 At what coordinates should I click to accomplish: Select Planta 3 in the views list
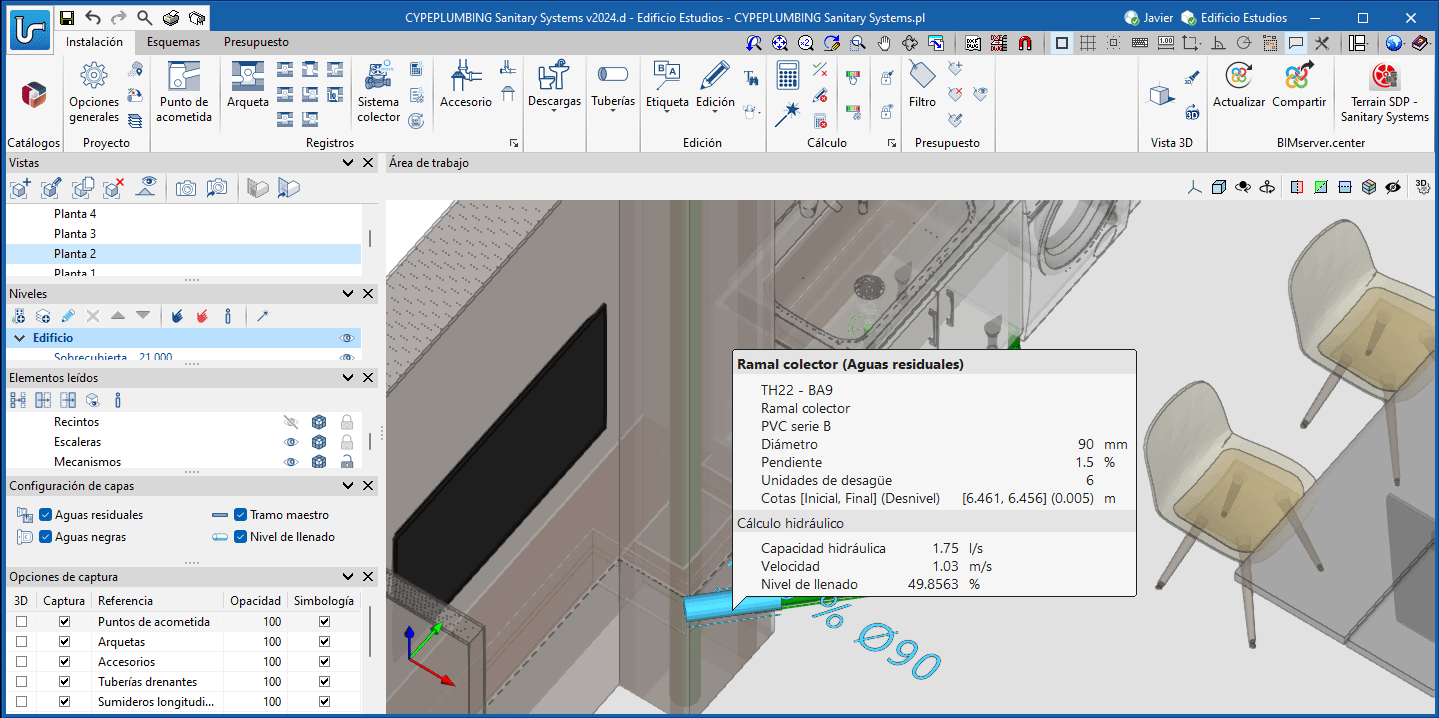coord(75,234)
